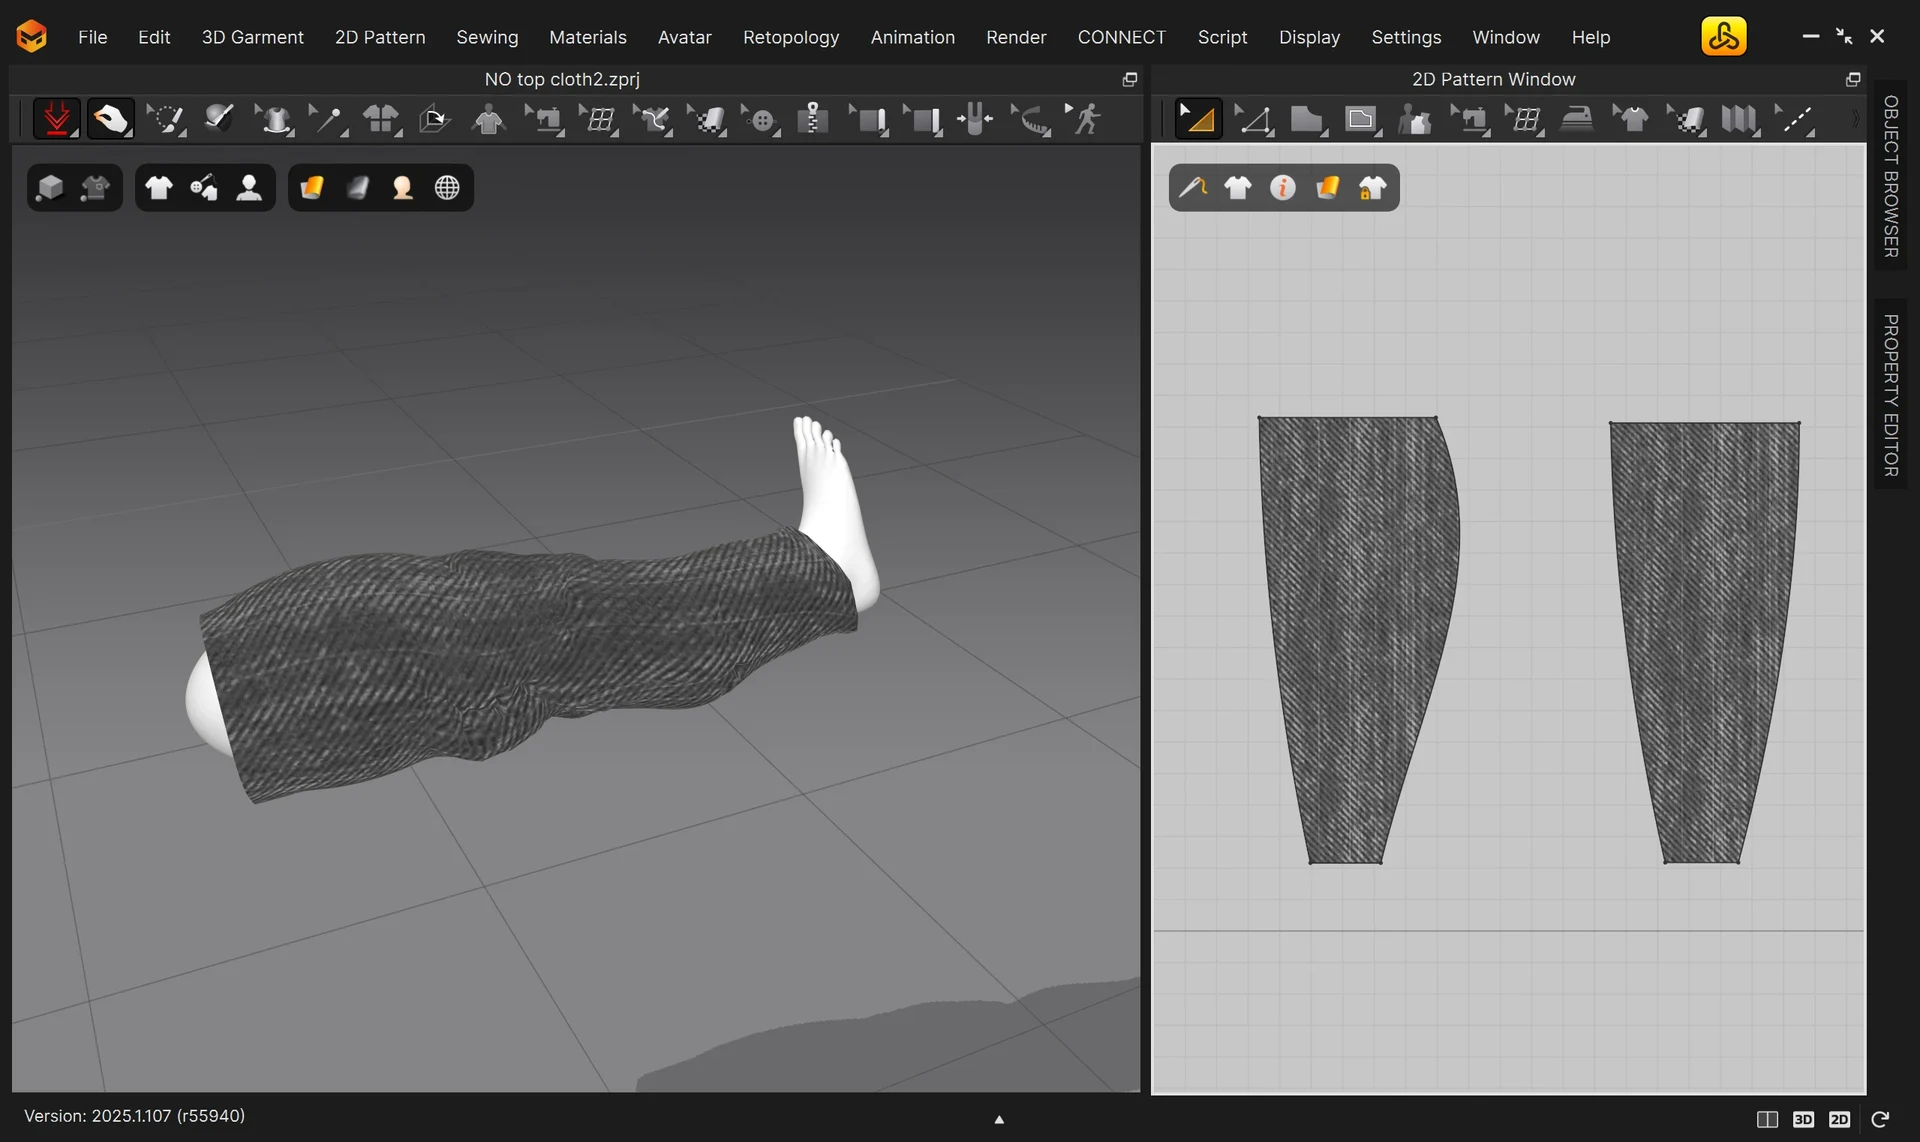The image size is (1920, 1142).
Task: Click the yellow CLO-SET Connect button
Action: [1724, 37]
